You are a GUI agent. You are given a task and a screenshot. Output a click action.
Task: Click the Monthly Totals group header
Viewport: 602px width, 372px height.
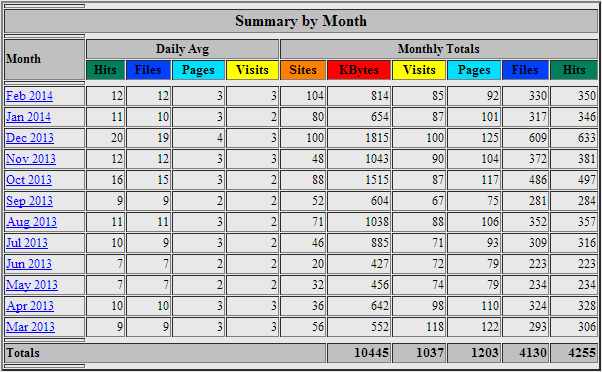[x=439, y=49]
